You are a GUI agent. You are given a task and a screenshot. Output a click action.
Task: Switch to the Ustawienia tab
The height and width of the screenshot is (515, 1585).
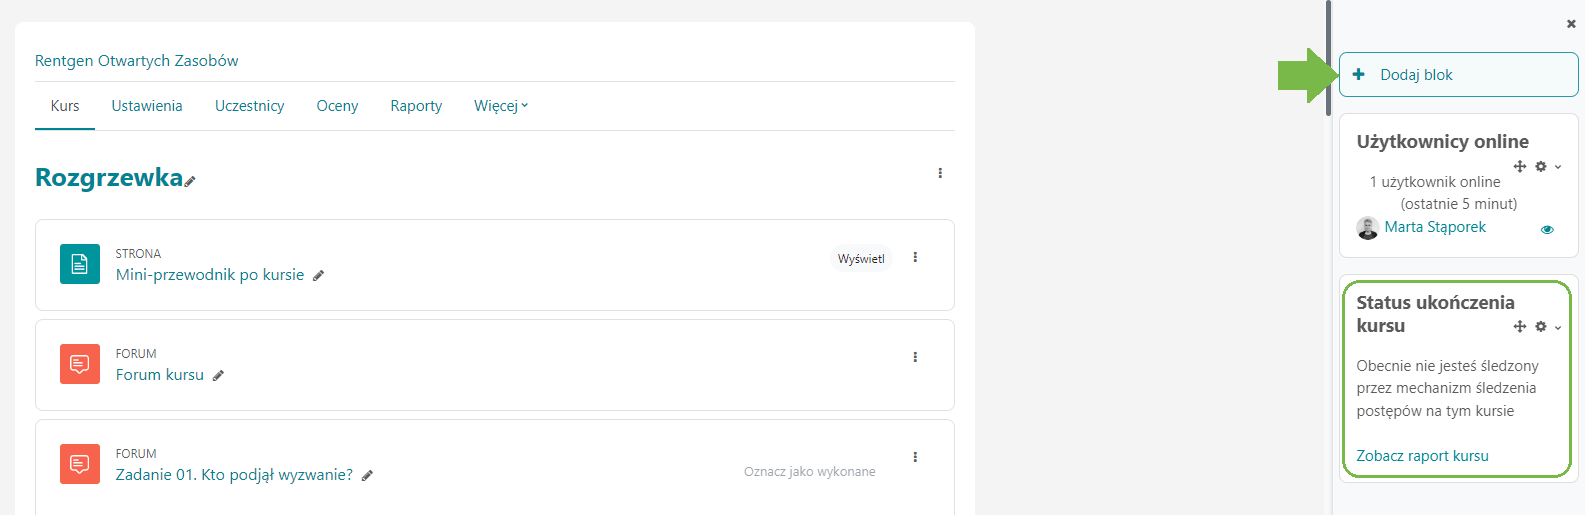[147, 106]
